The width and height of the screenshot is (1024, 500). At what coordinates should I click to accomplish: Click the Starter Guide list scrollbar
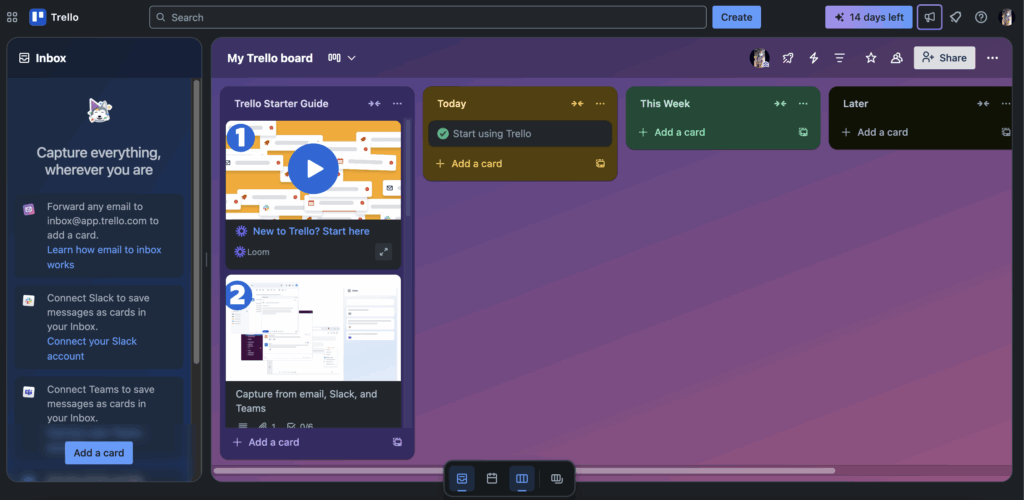[408, 168]
